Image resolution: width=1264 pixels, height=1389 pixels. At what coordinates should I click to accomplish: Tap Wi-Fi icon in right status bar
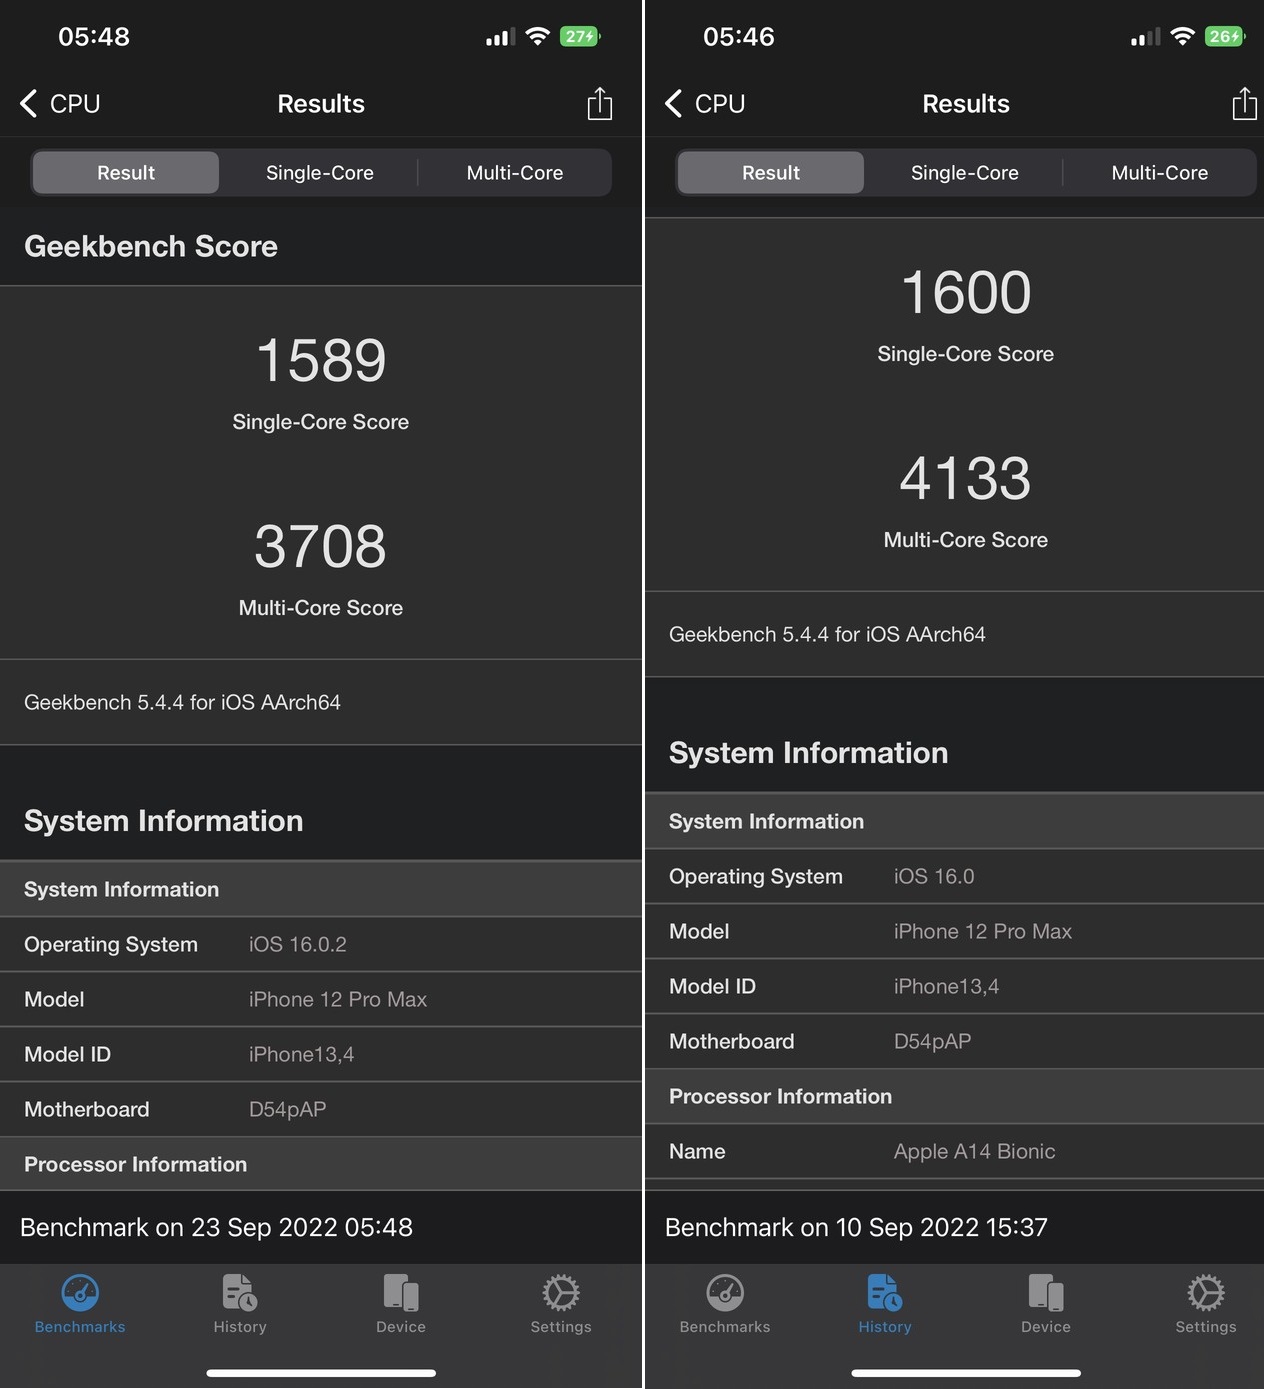[1183, 37]
